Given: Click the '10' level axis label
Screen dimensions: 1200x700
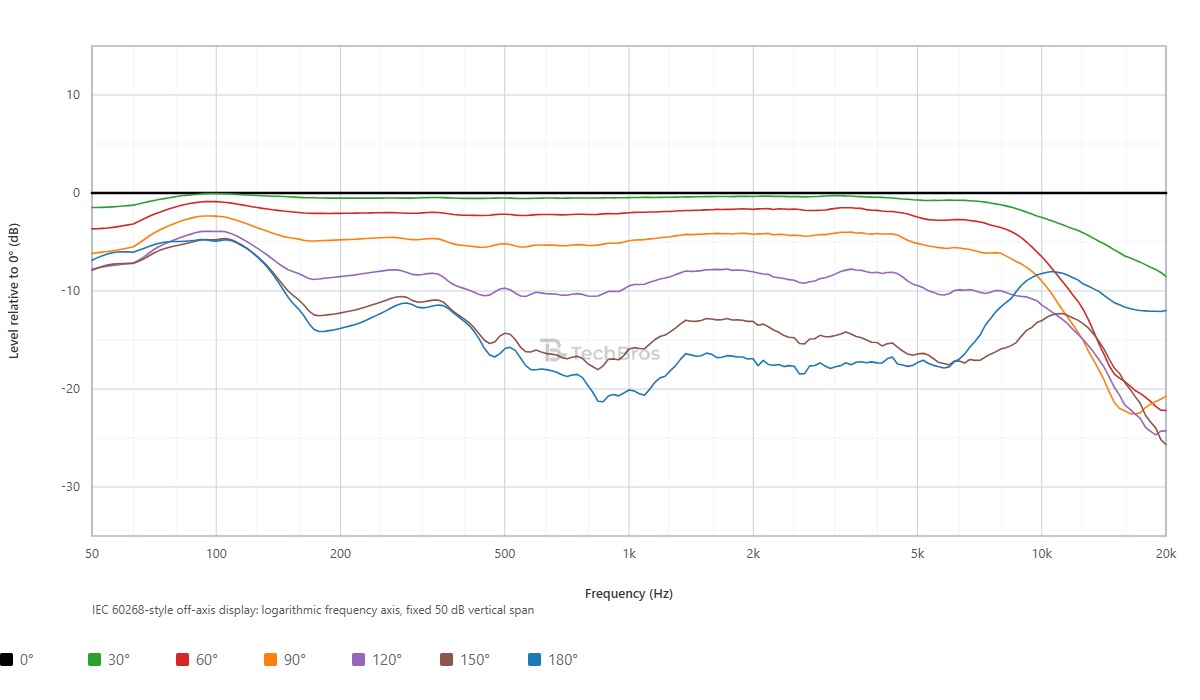Looking at the screenshot, I should click(74, 95).
